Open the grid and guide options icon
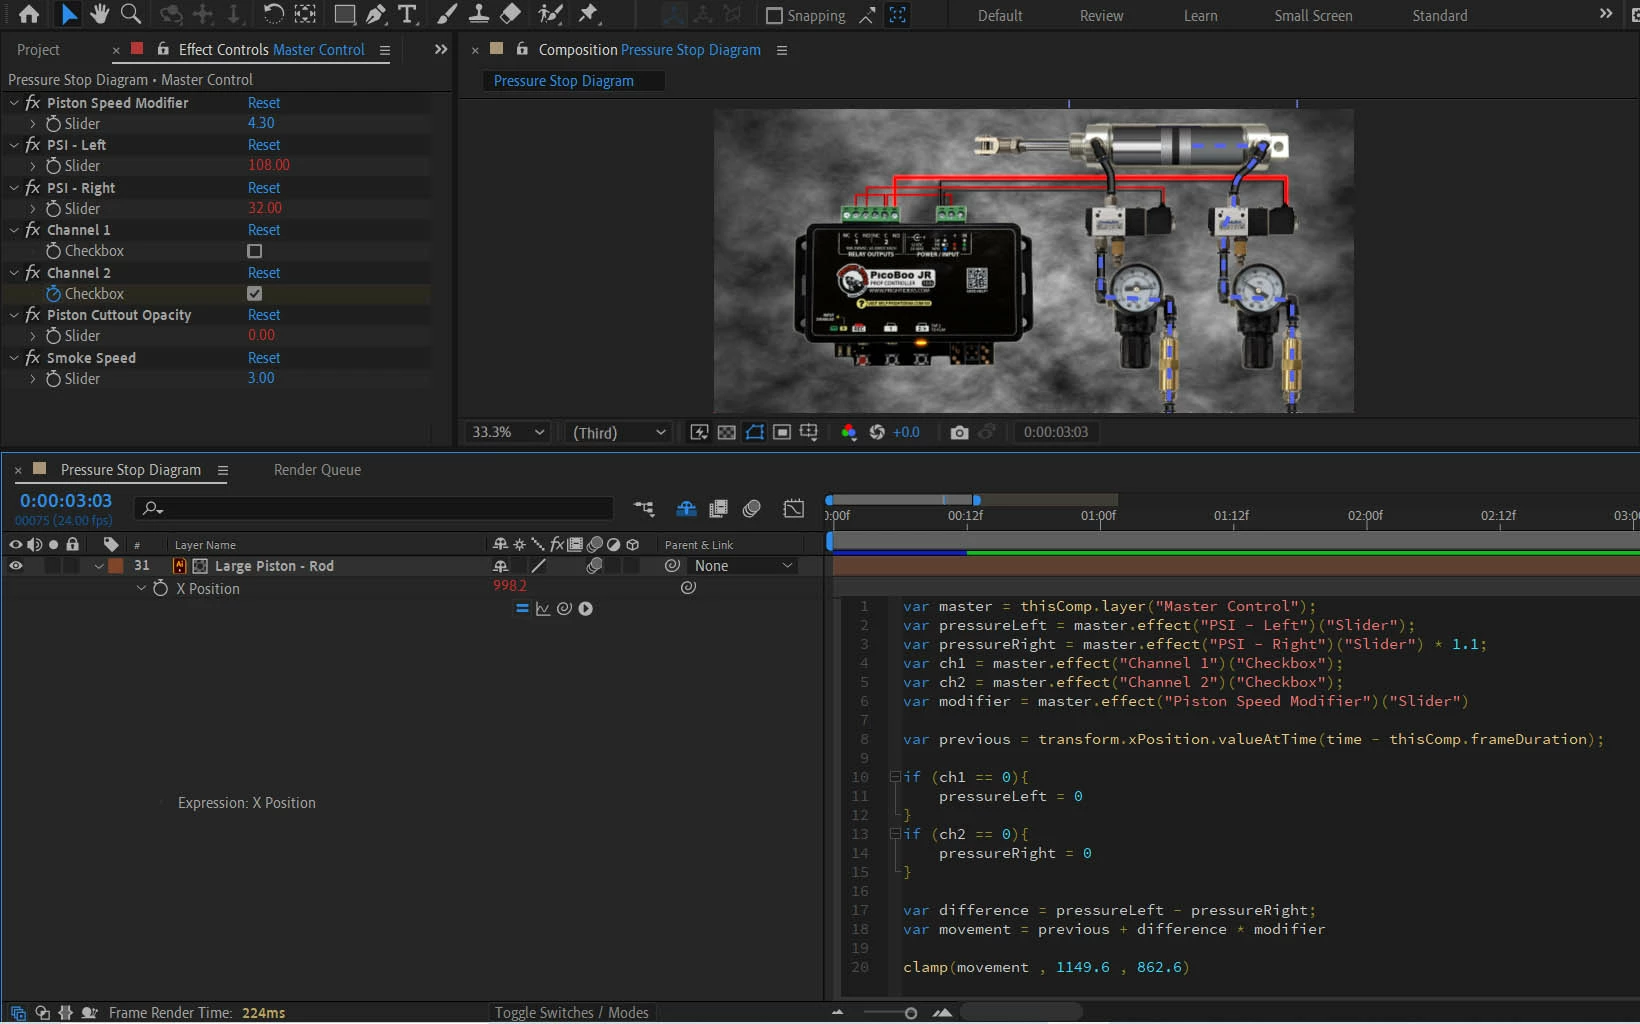This screenshot has width=1640, height=1024. point(809,432)
